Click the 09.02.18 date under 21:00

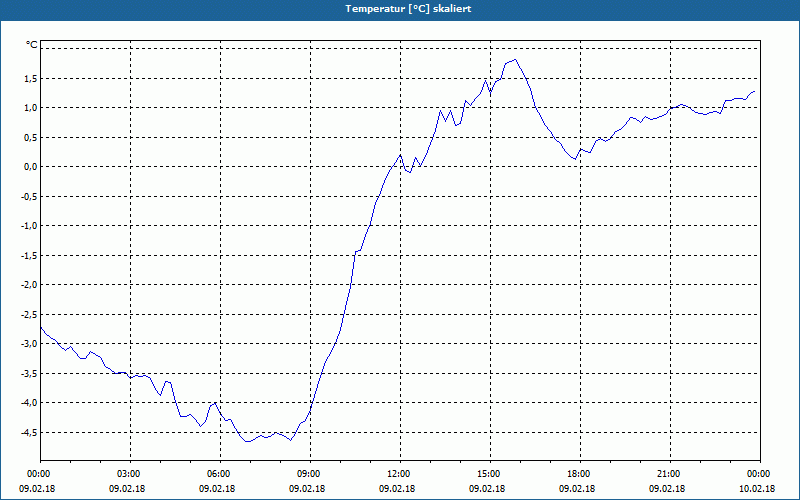point(667,489)
